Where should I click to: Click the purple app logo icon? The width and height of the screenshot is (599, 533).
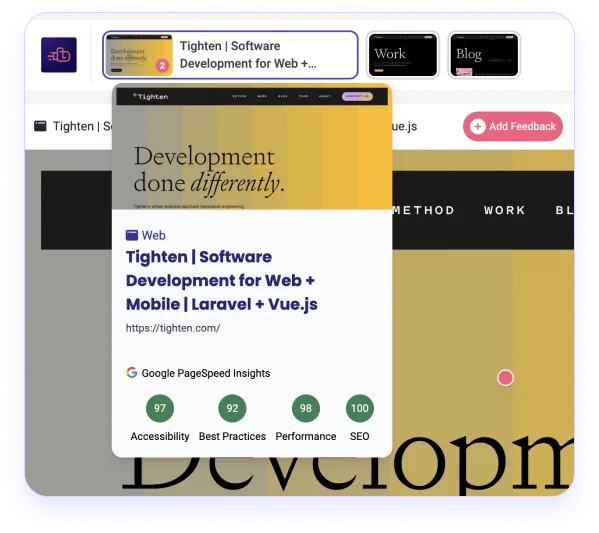(59, 55)
